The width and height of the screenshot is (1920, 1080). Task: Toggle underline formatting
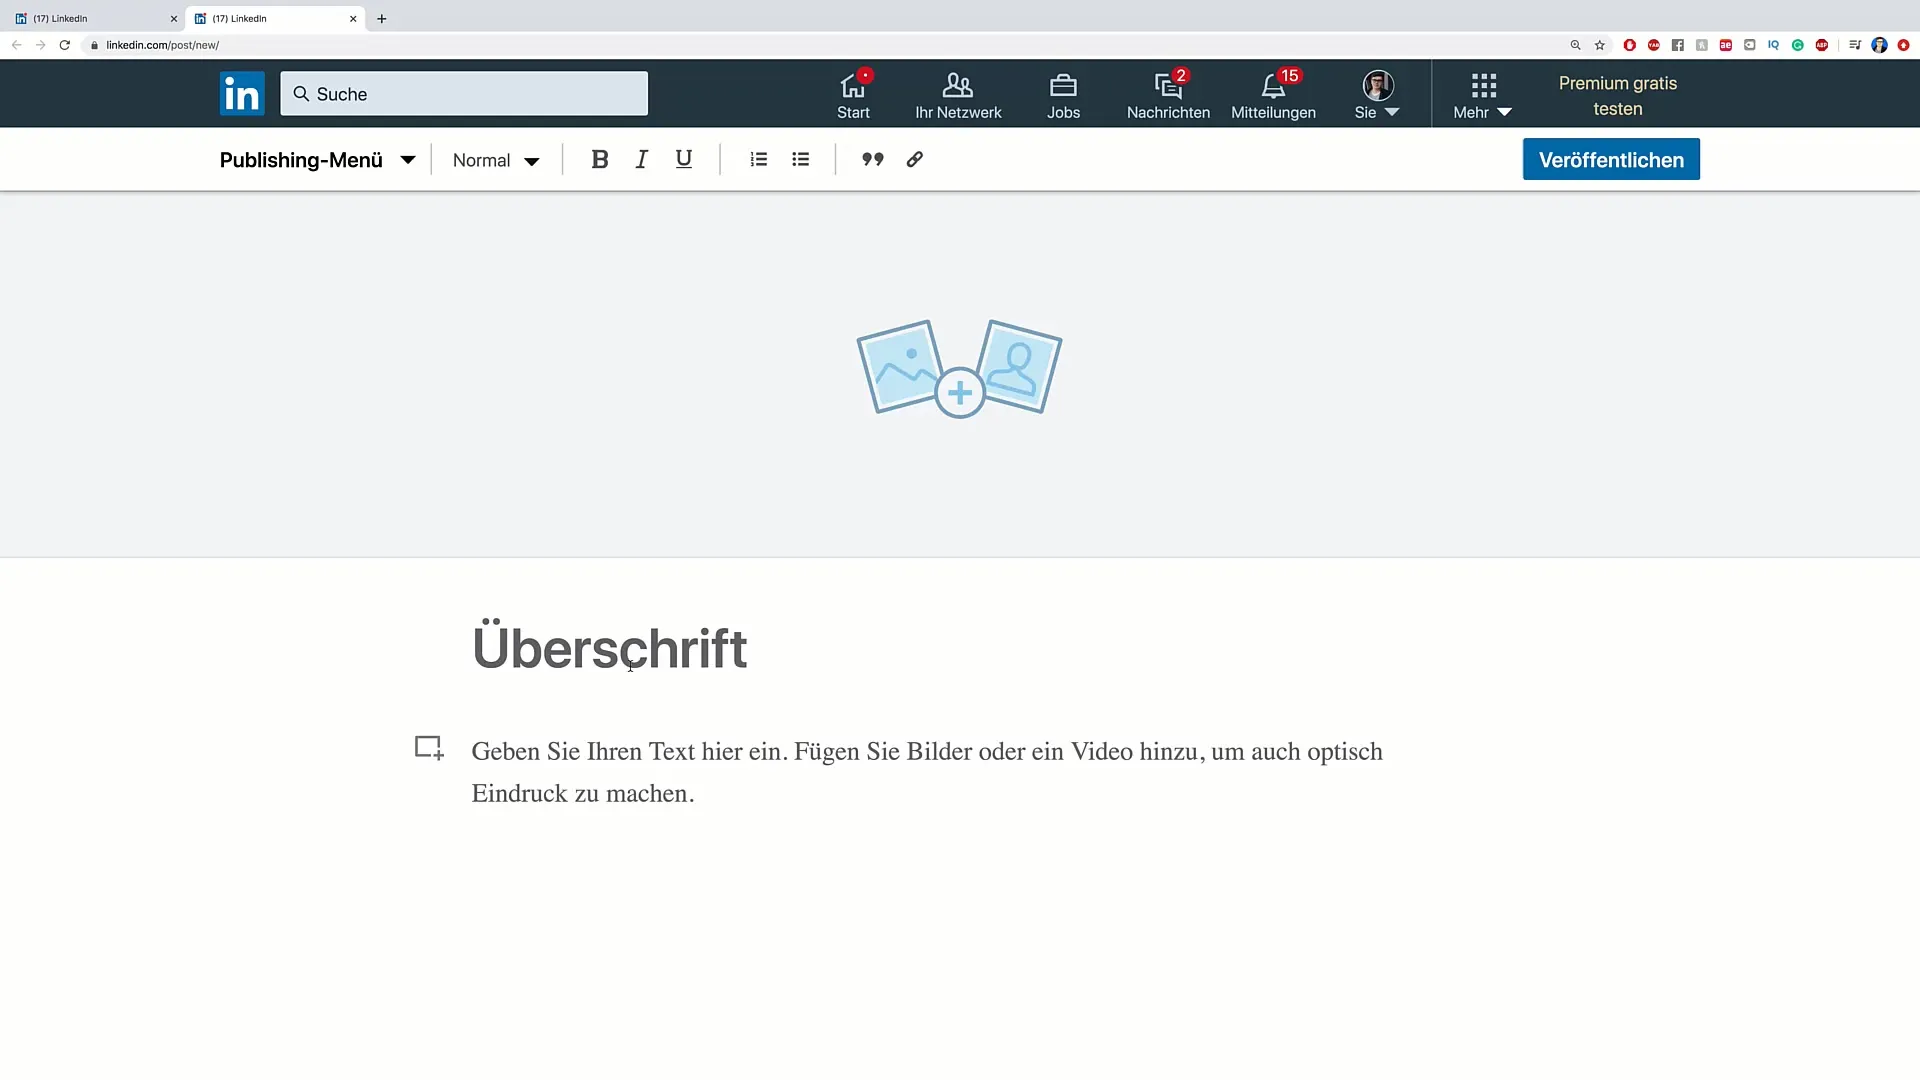684,159
